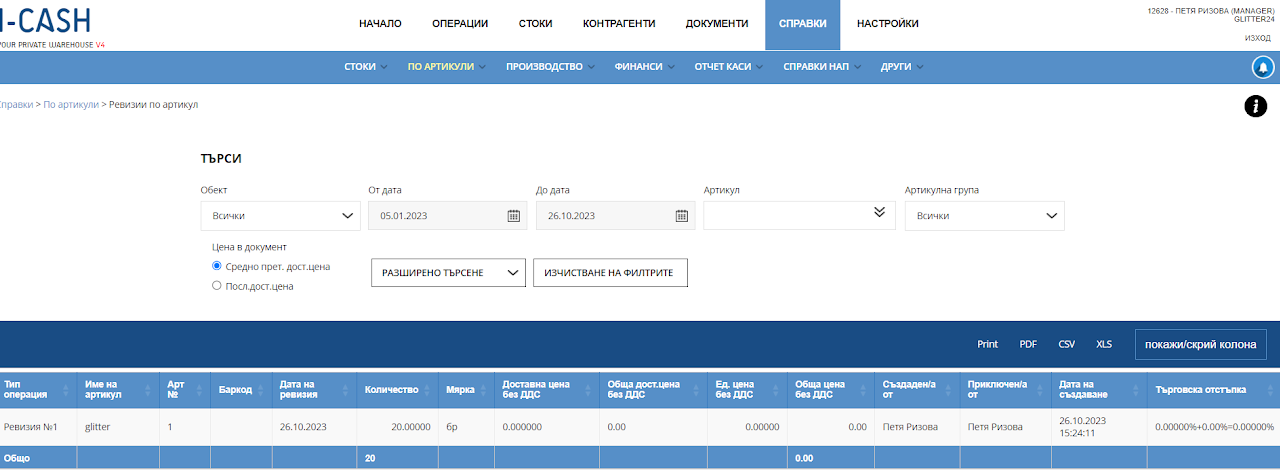1280x473 pixels.
Task: Click покажи/скрий колона button
Action: 1201,344
